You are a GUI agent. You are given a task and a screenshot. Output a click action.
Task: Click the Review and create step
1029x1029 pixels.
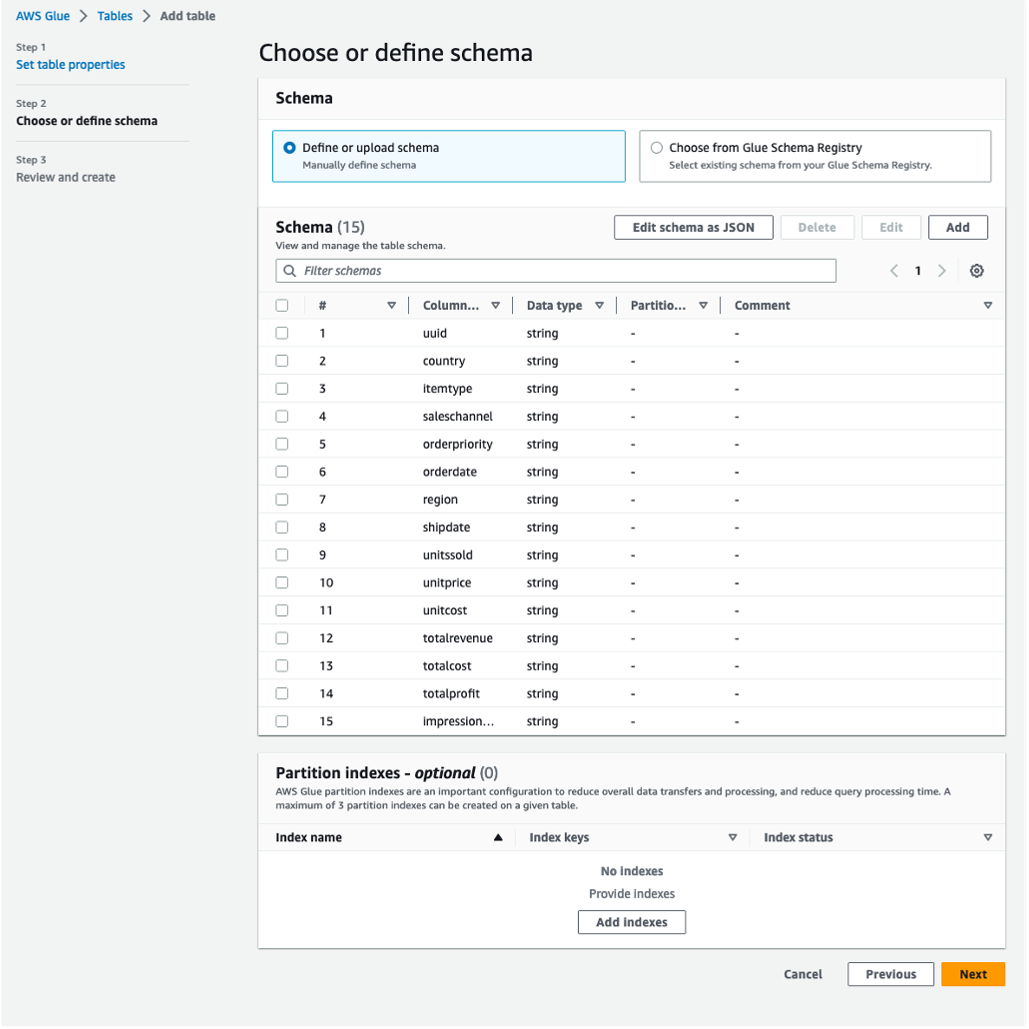(x=66, y=177)
